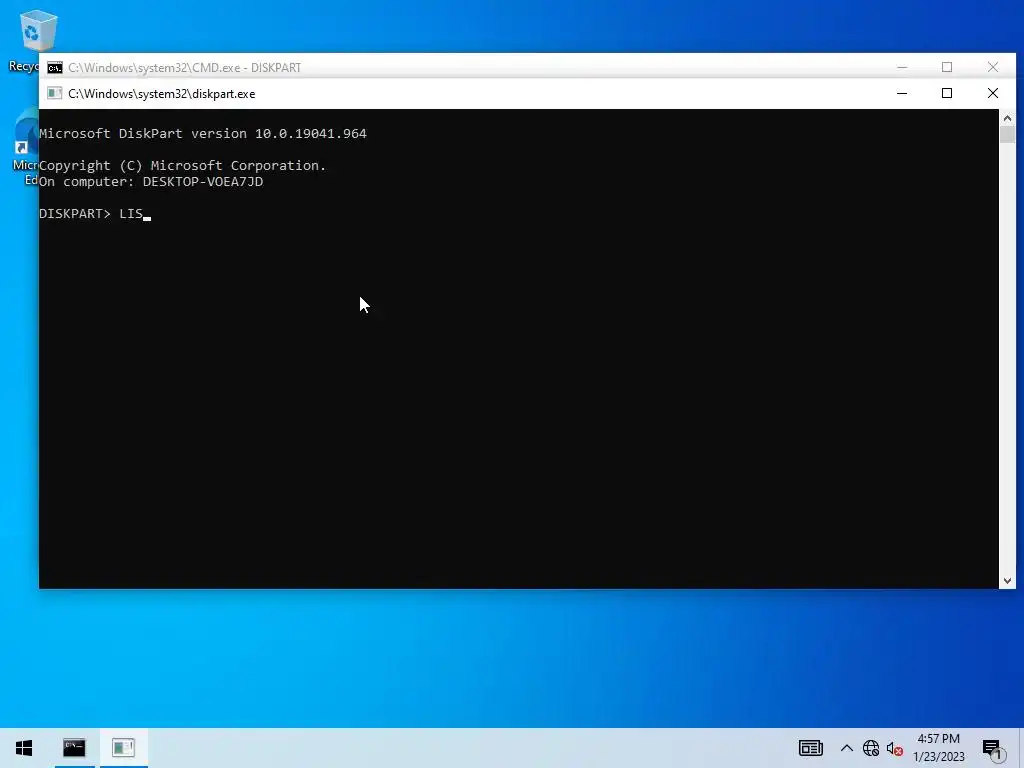Open the Windows Start menu
1024x768 pixels.
tap(24, 748)
